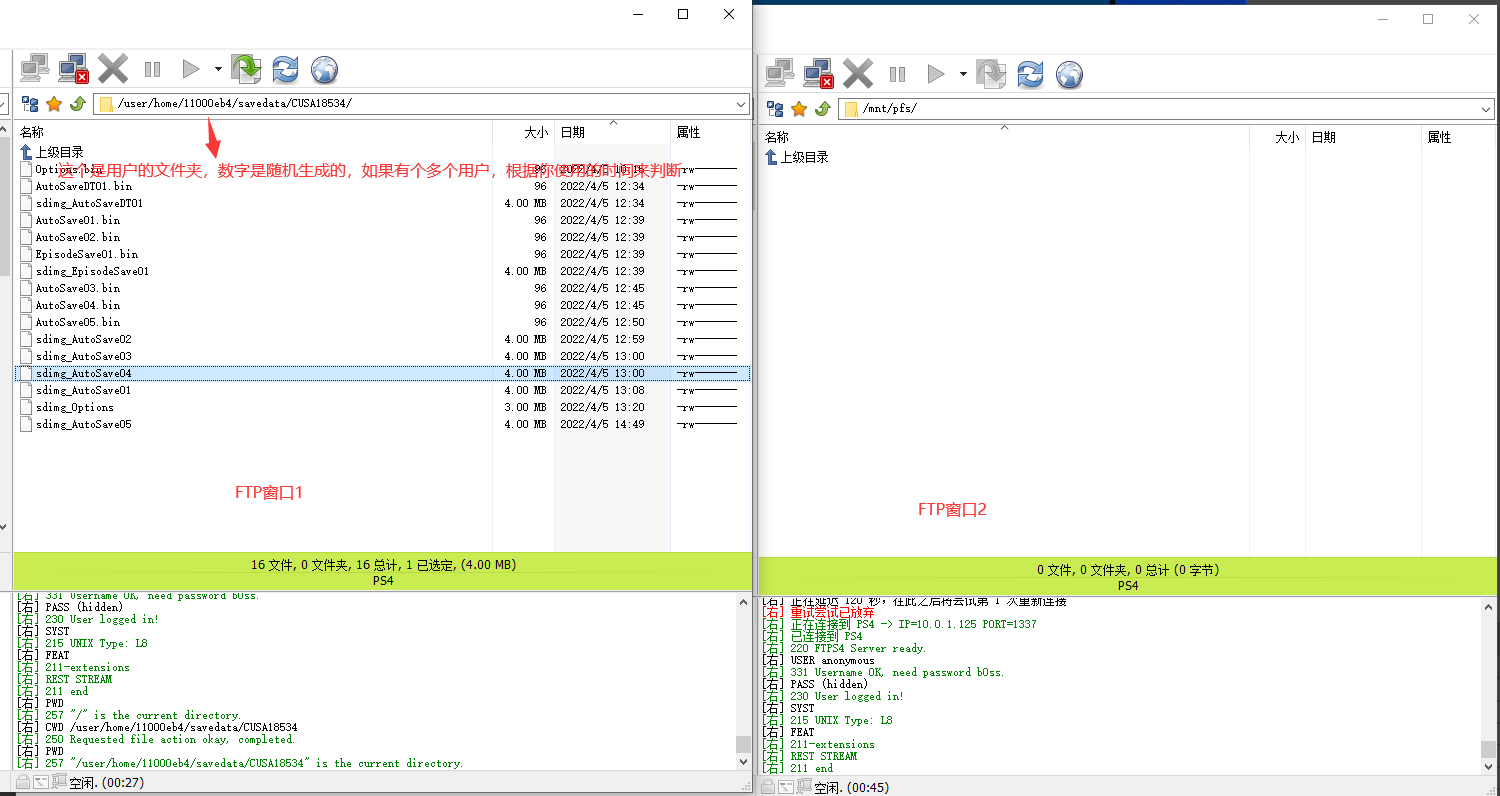The width and height of the screenshot is (1500, 796).
Task: Click go-up green arrow in window 2
Action: tap(822, 109)
